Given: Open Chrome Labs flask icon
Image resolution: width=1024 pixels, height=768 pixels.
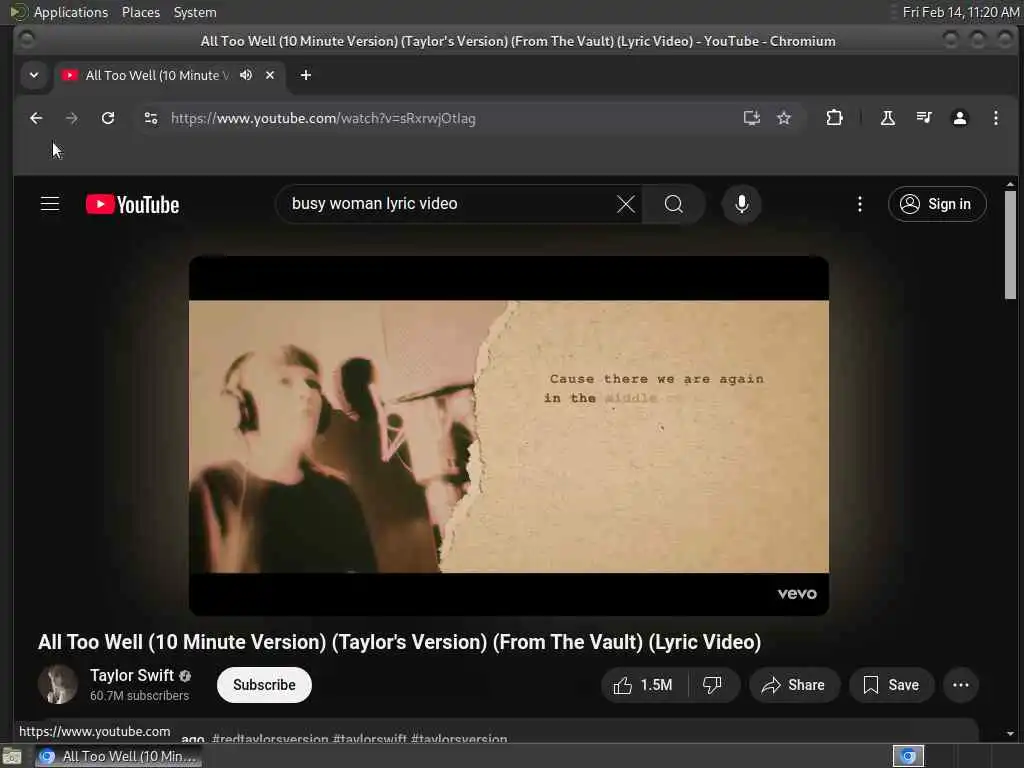Looking at the screenshot, I should click(x=888, y=118).
